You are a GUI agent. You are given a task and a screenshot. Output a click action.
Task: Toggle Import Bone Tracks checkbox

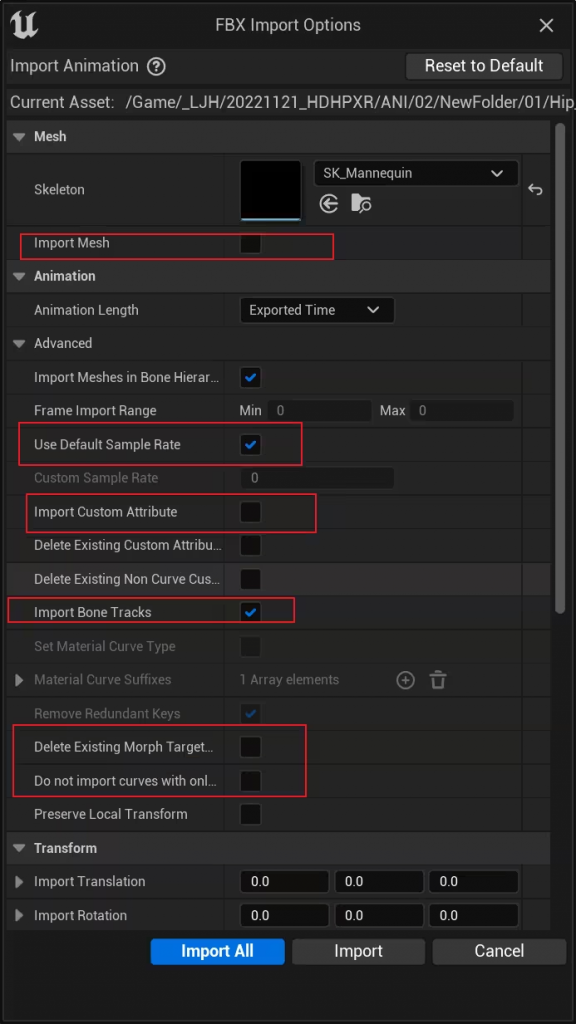pos(250,613)
